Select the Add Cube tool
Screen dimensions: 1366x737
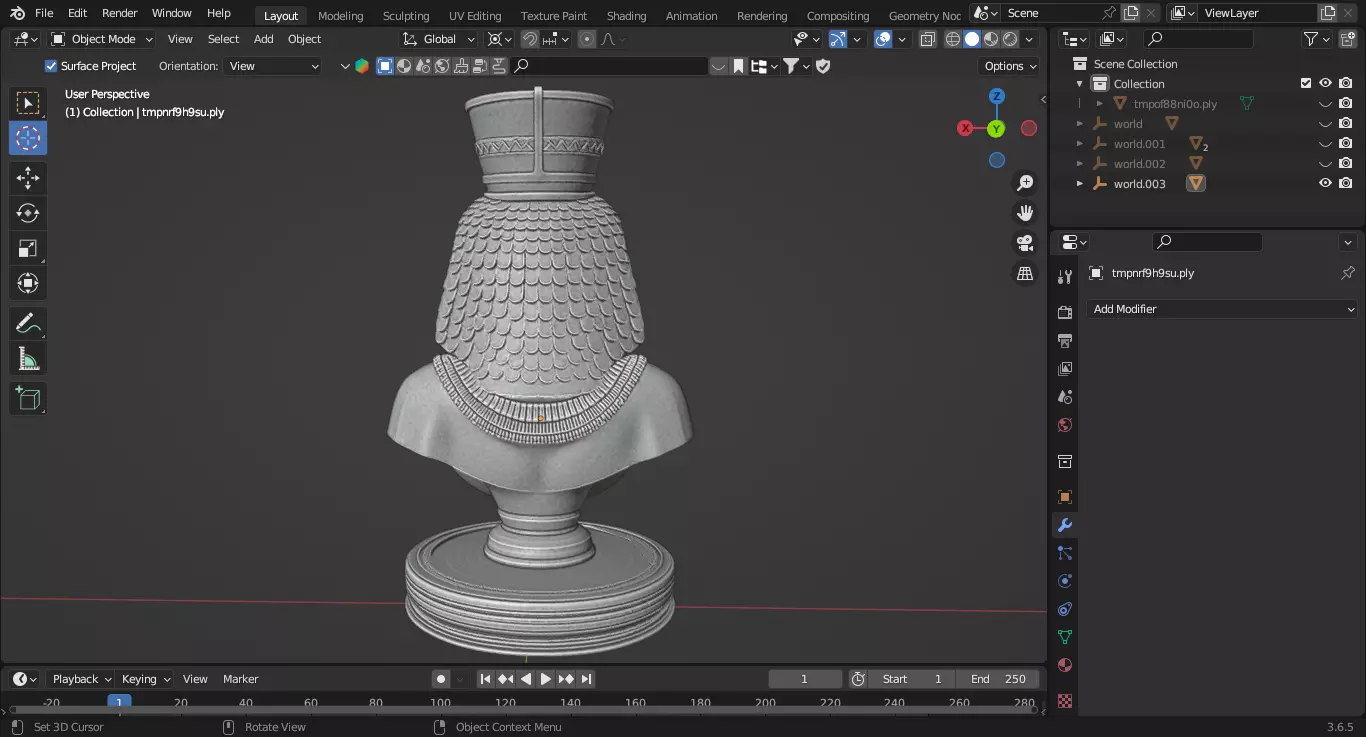click(x=28, y=398)
